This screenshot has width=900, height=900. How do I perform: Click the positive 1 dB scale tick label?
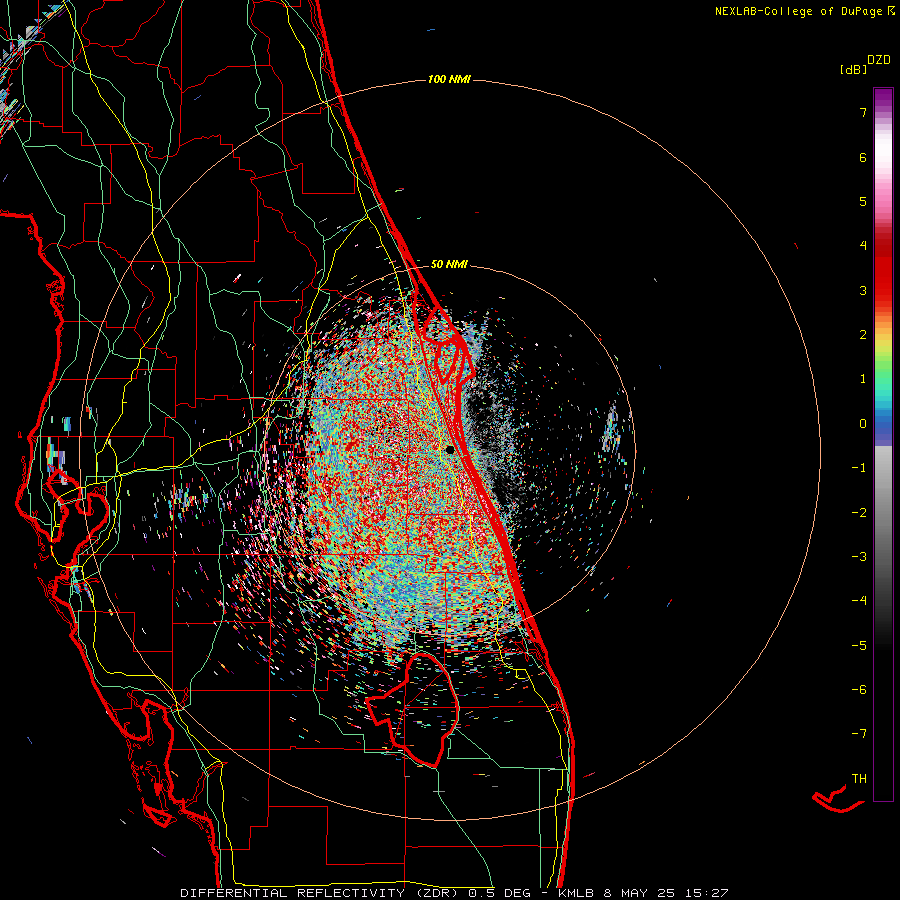(x=863, y=379)
